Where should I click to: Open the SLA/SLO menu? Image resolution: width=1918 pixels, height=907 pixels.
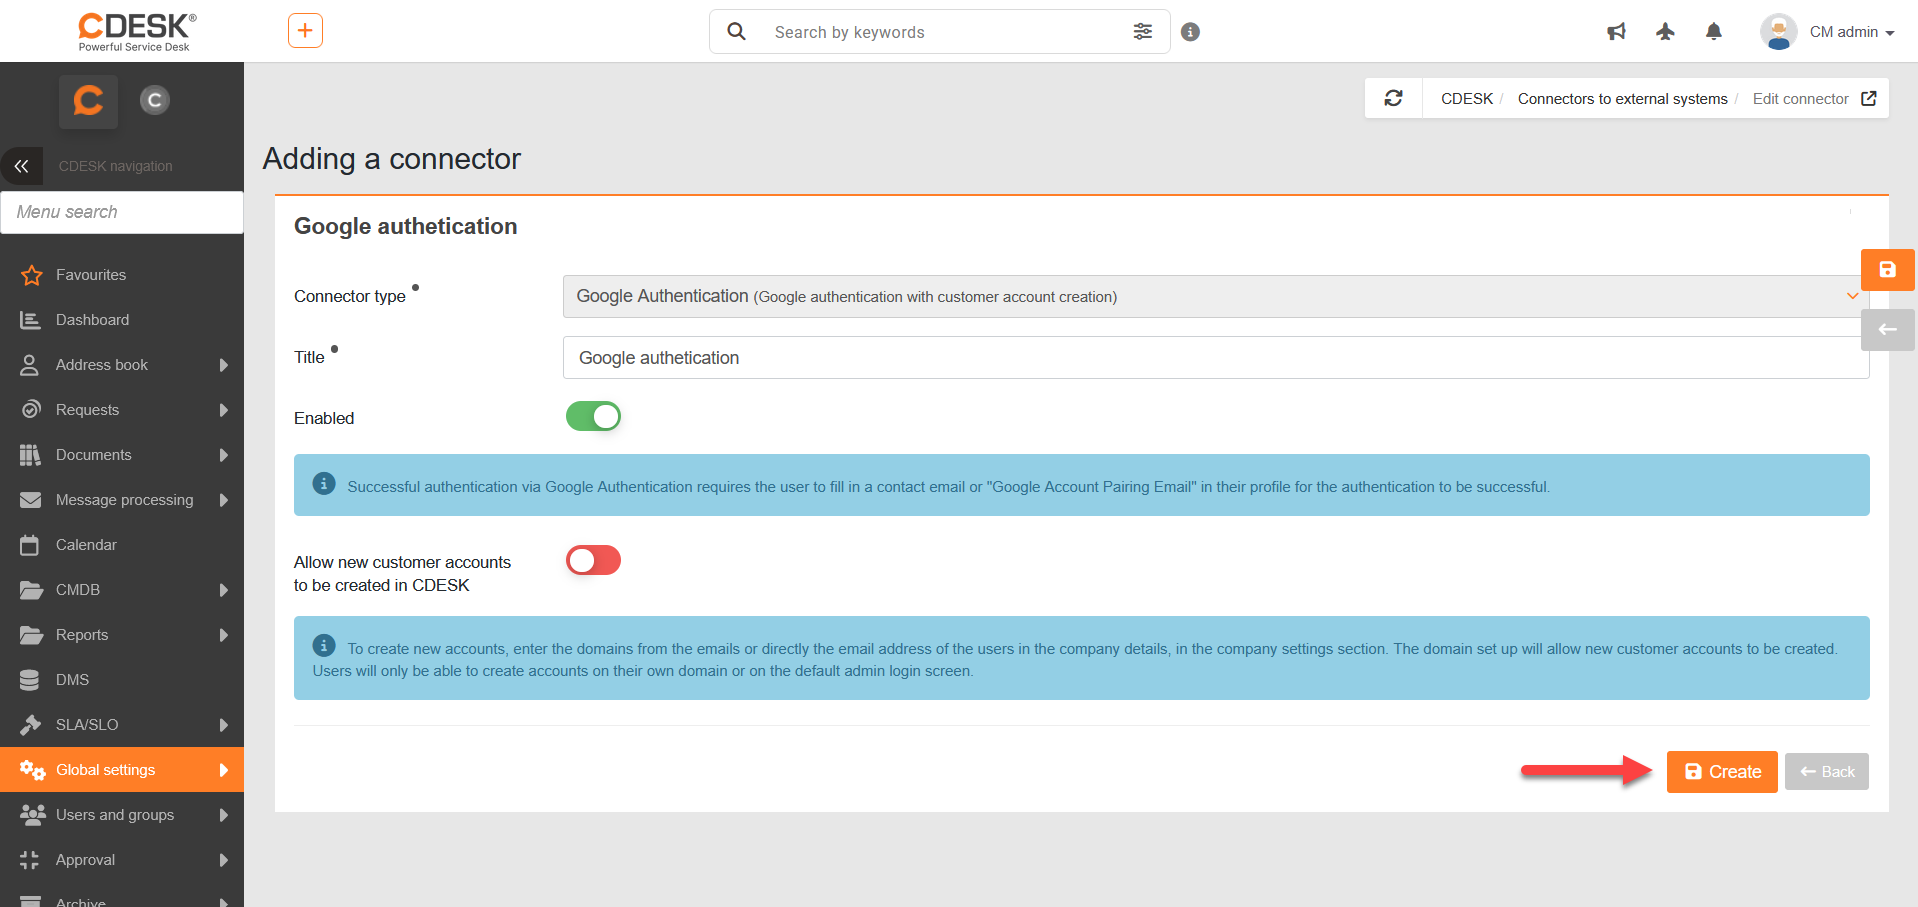click(87, 725)
